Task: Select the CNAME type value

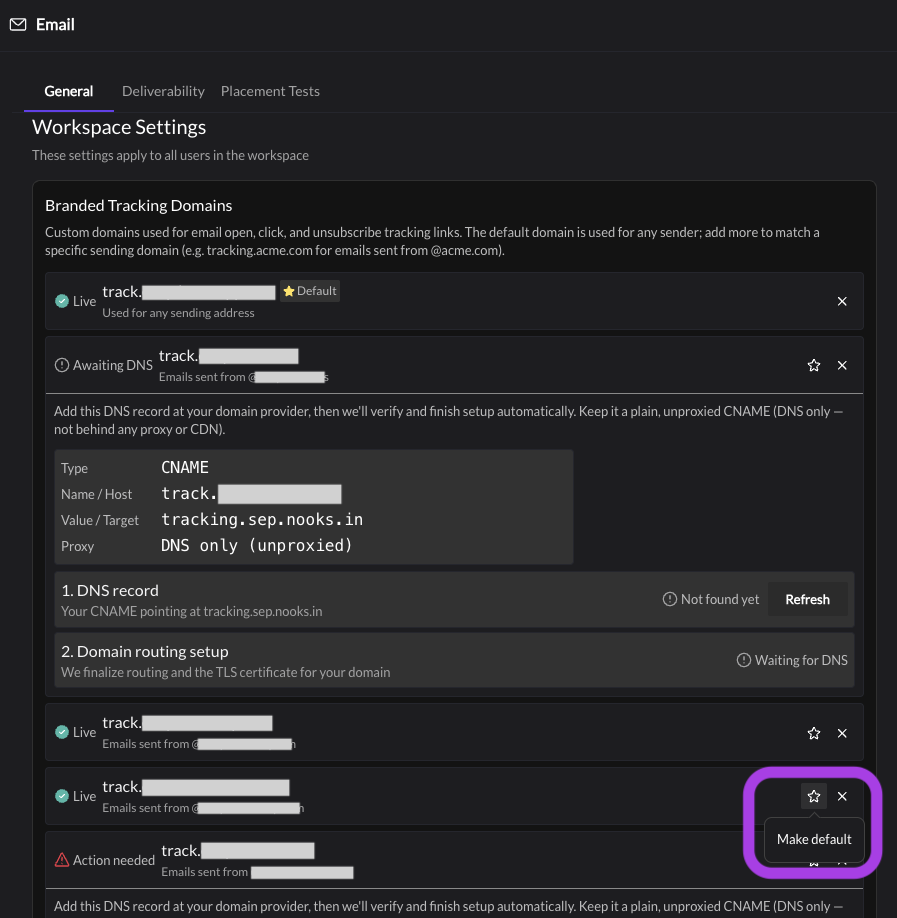Action: pyautogui.click(x=184, y=468)
